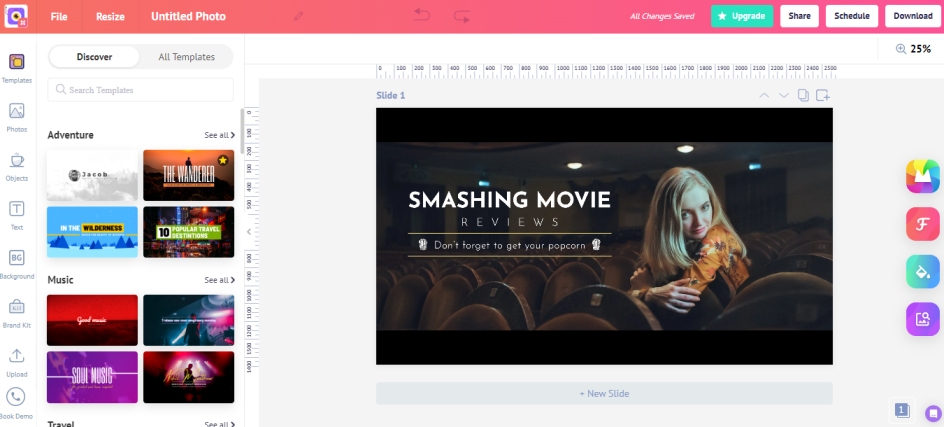Click the templates panel scrollbar
Screen dimensions: 944x427
[x=242, y=131]
